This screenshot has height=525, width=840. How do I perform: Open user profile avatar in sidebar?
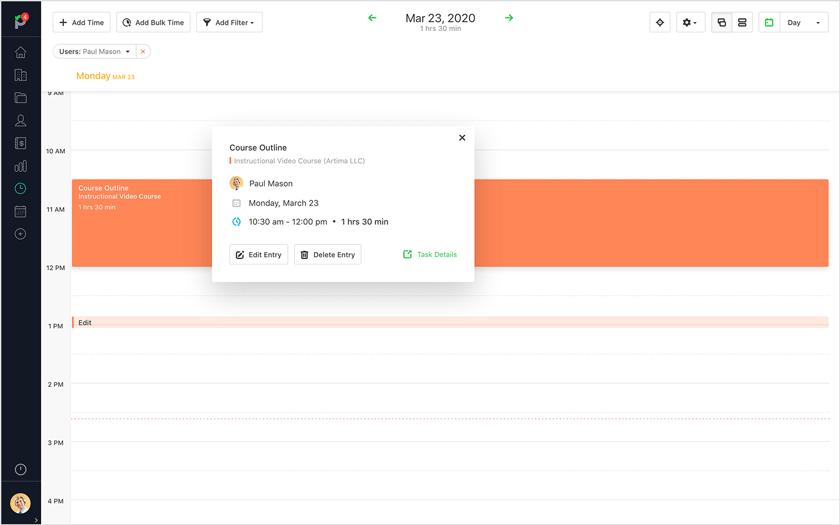(20, 504)
